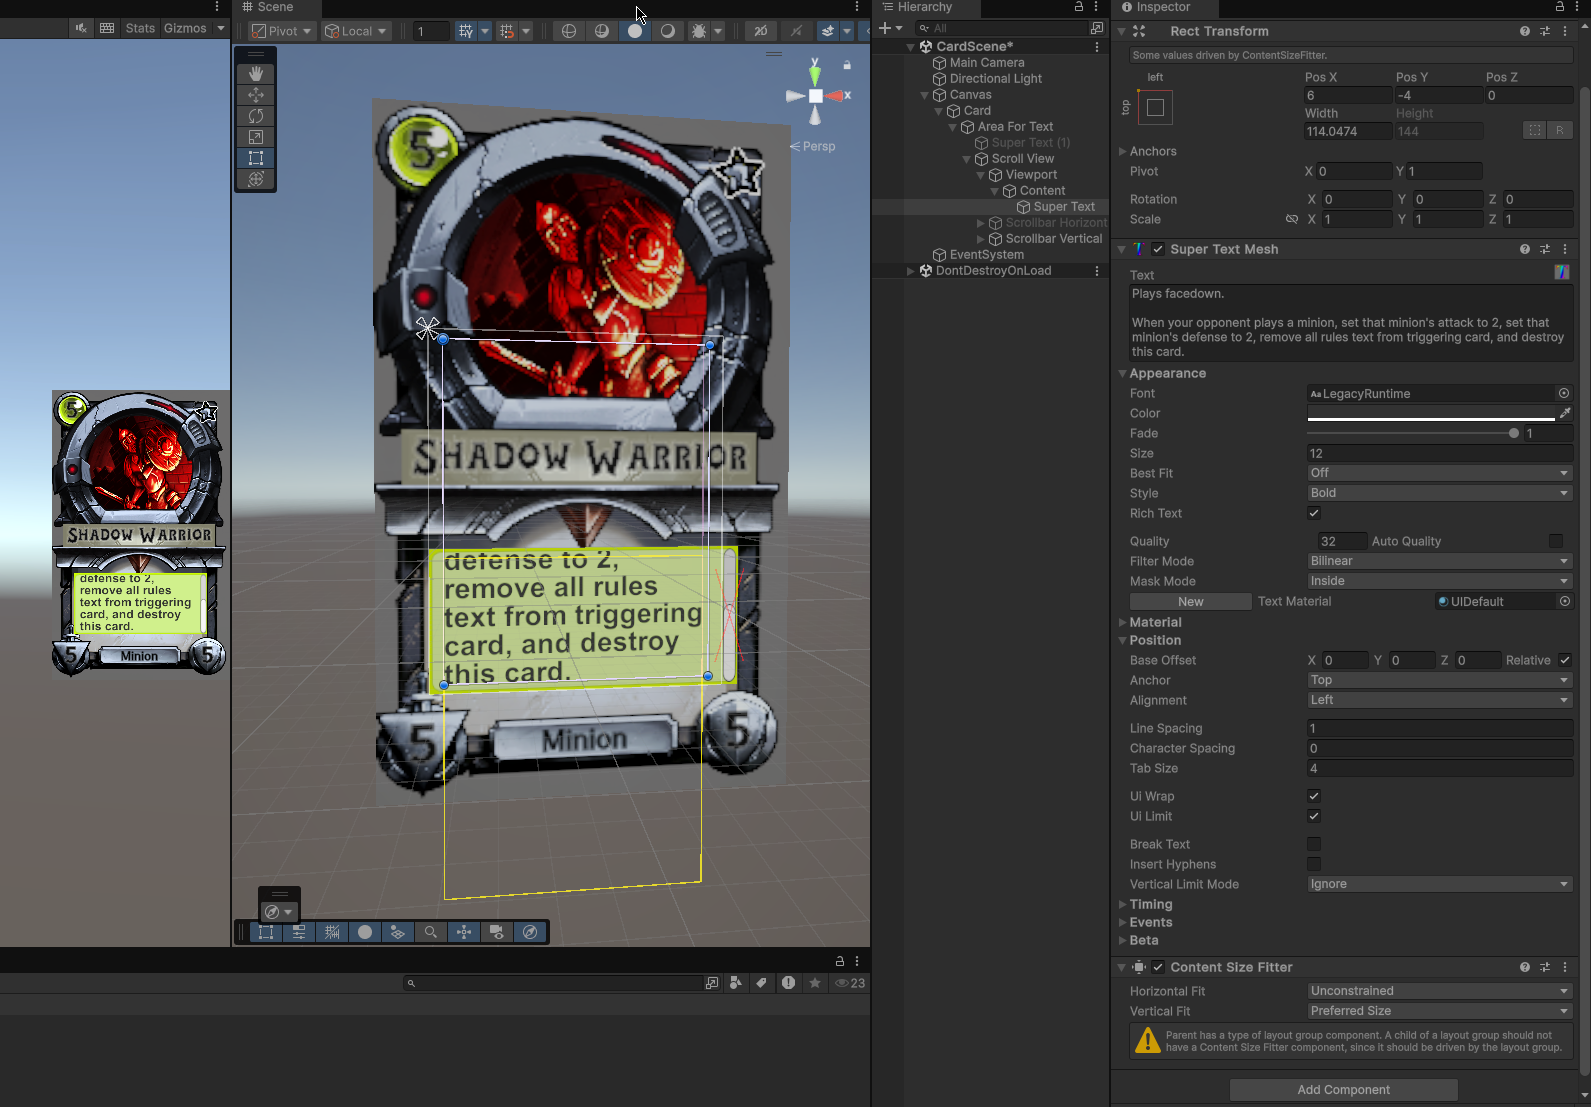Screen dimensions: 1591x1107
Task: Disable the Rich Text checkbox
Action: click(1314, 513)
